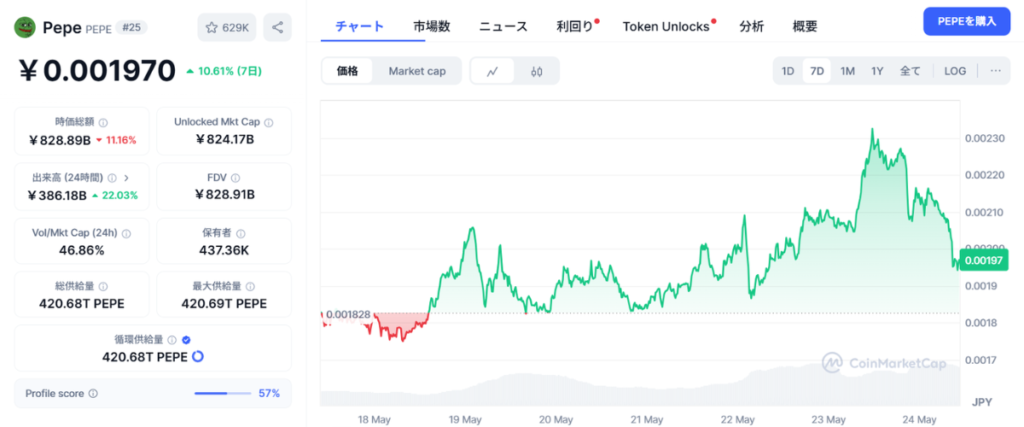Click the info icon beside FDV
Viewport: 1024px width, 427px height.
point(235,178)
